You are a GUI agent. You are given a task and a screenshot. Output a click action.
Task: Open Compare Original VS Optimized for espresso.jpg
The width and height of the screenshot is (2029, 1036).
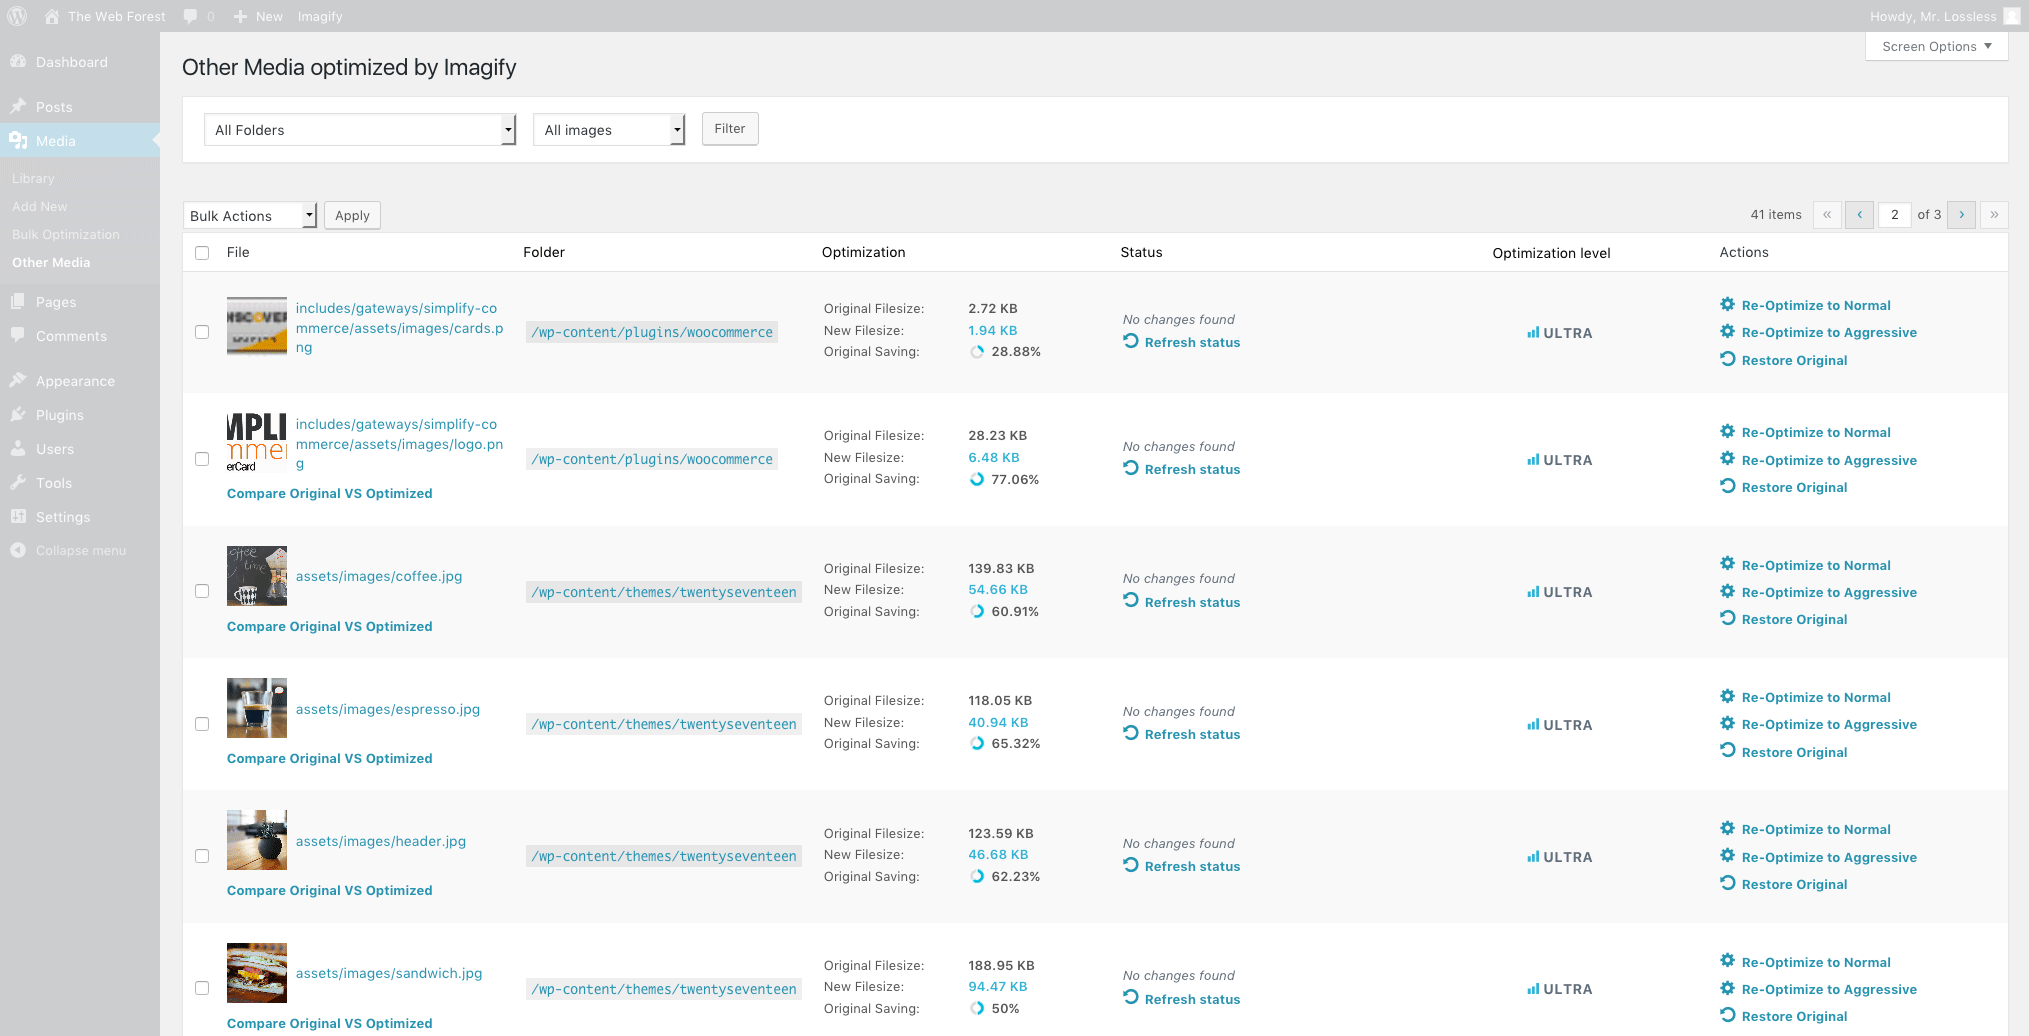click(329, 759)
